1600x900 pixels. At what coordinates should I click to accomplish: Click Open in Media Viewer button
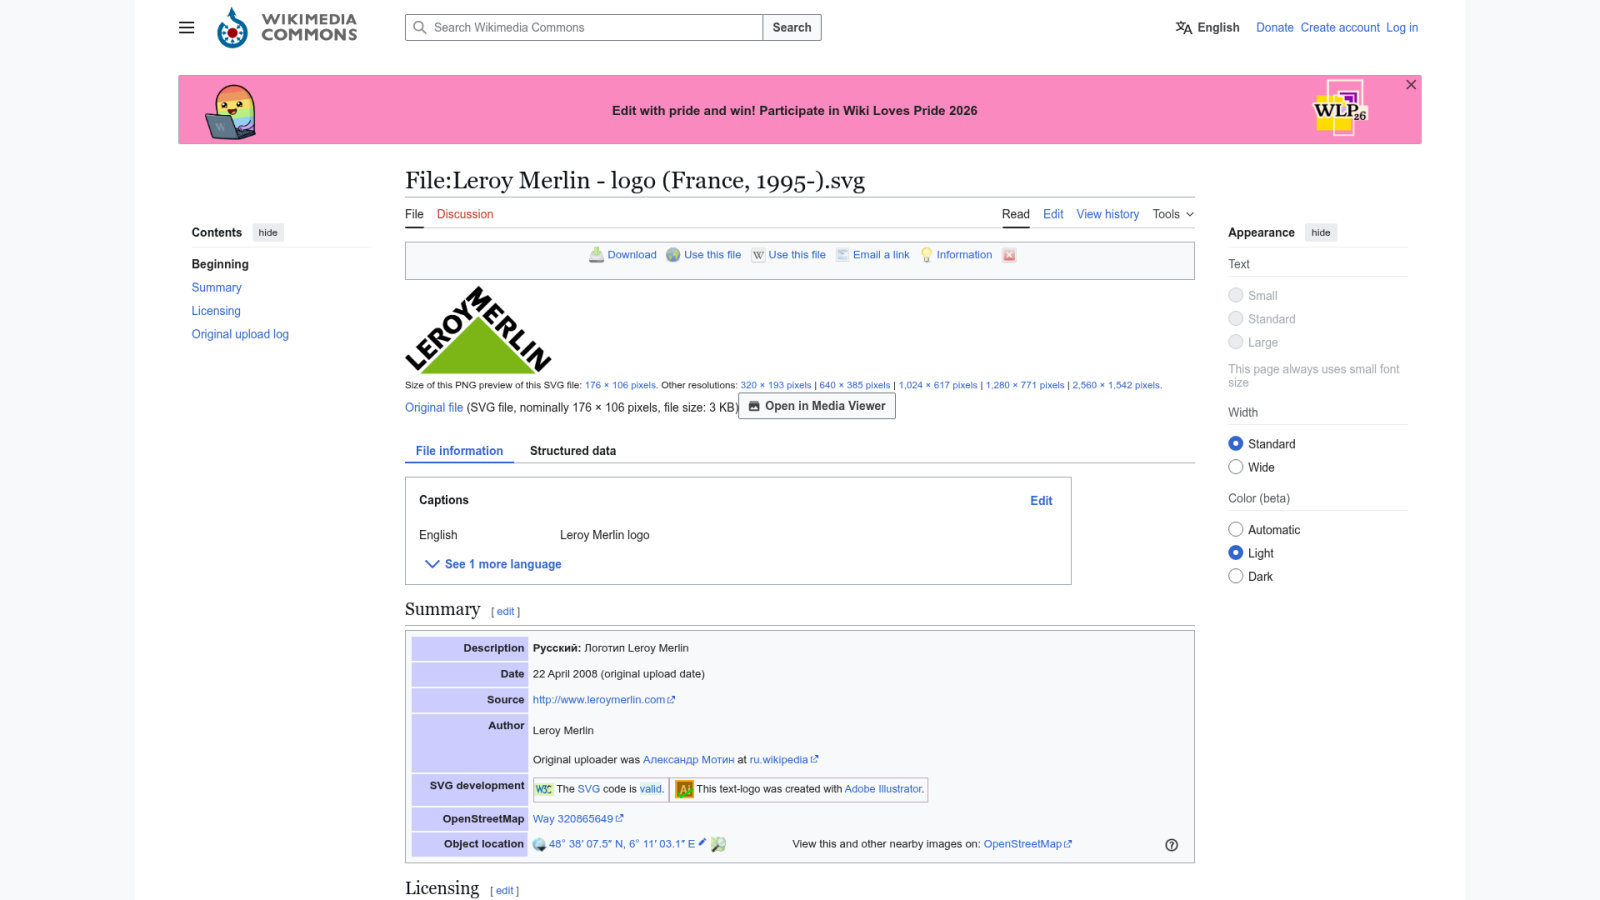817,406
